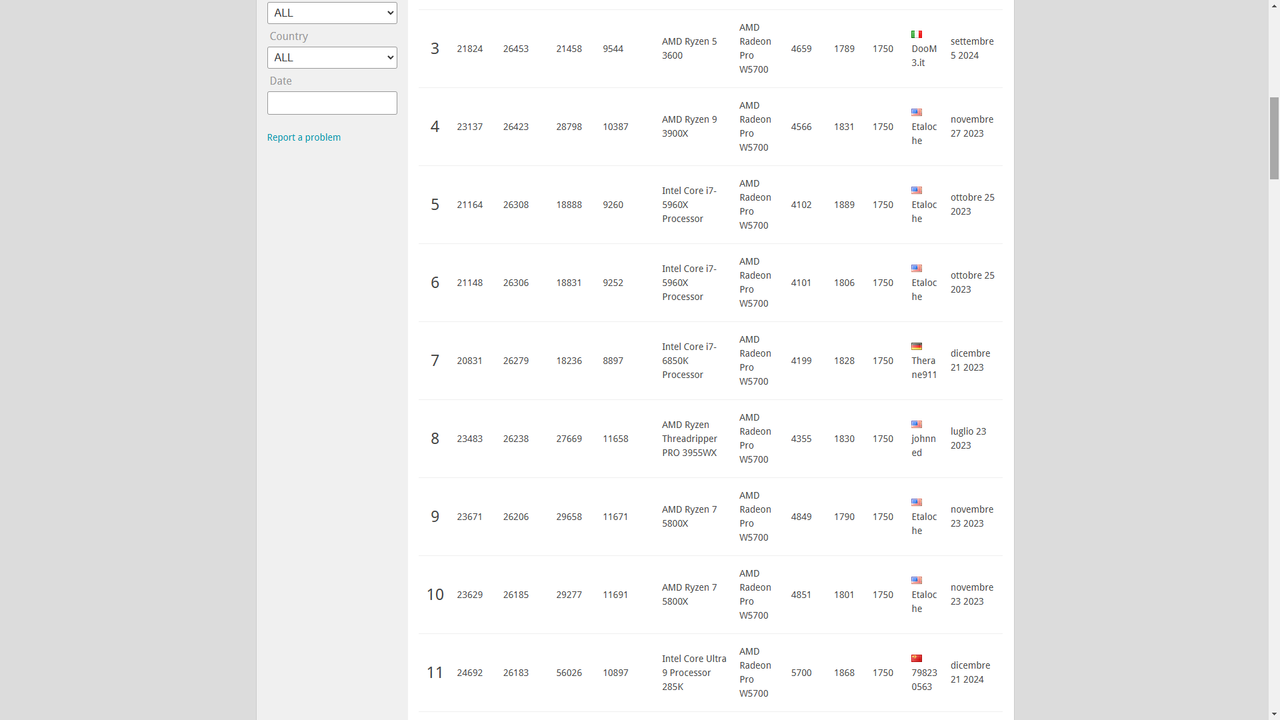
Task: Click value 1889 in row 5
Action: (x=844, y=205)
